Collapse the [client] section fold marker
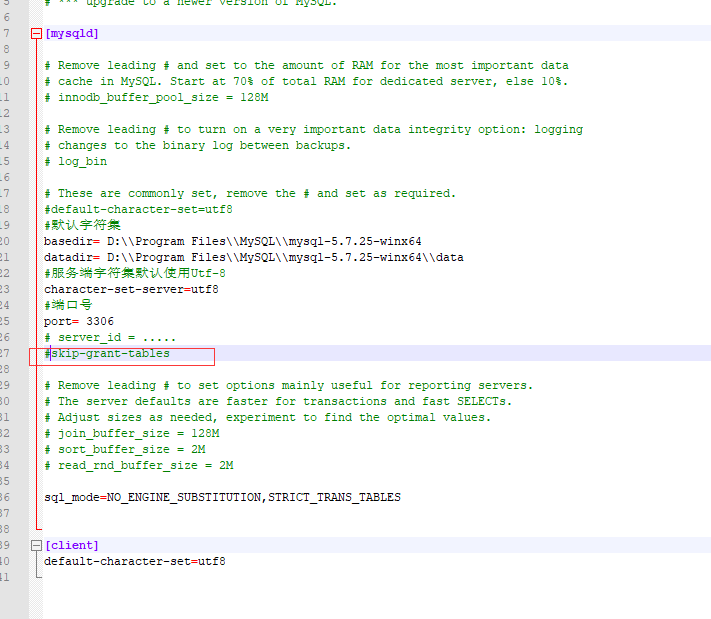The width and height of the screenshot is (711, 619). 36,545
